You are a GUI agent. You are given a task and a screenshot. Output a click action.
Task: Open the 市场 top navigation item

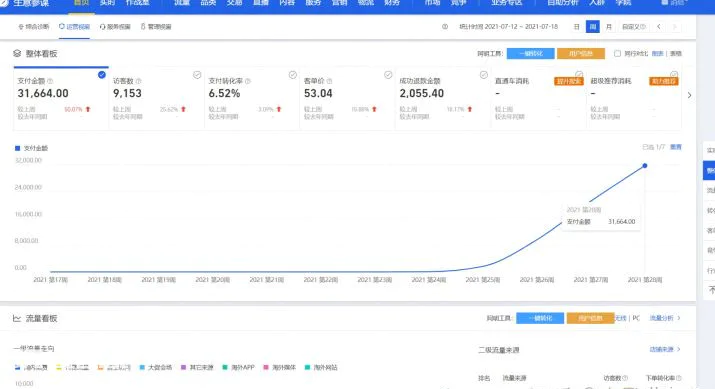[x=432, y=3]
